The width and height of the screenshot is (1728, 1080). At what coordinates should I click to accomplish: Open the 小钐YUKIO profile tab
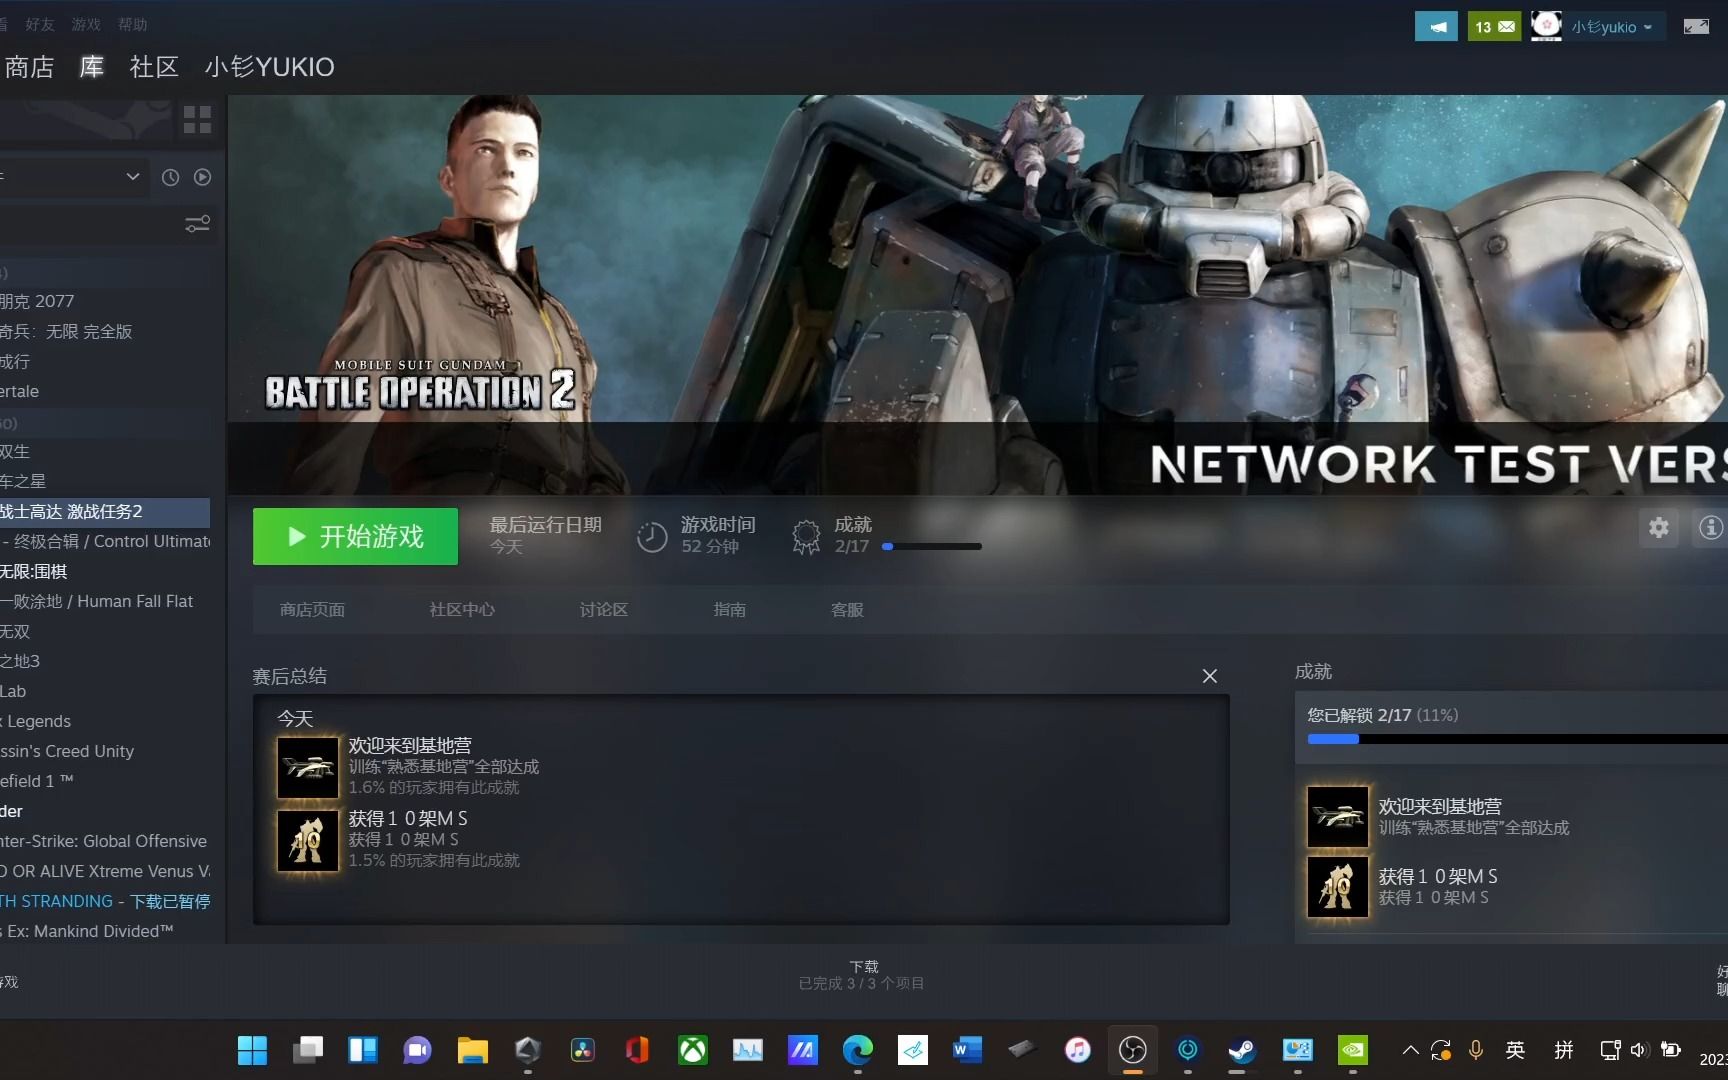coord(269,67)
